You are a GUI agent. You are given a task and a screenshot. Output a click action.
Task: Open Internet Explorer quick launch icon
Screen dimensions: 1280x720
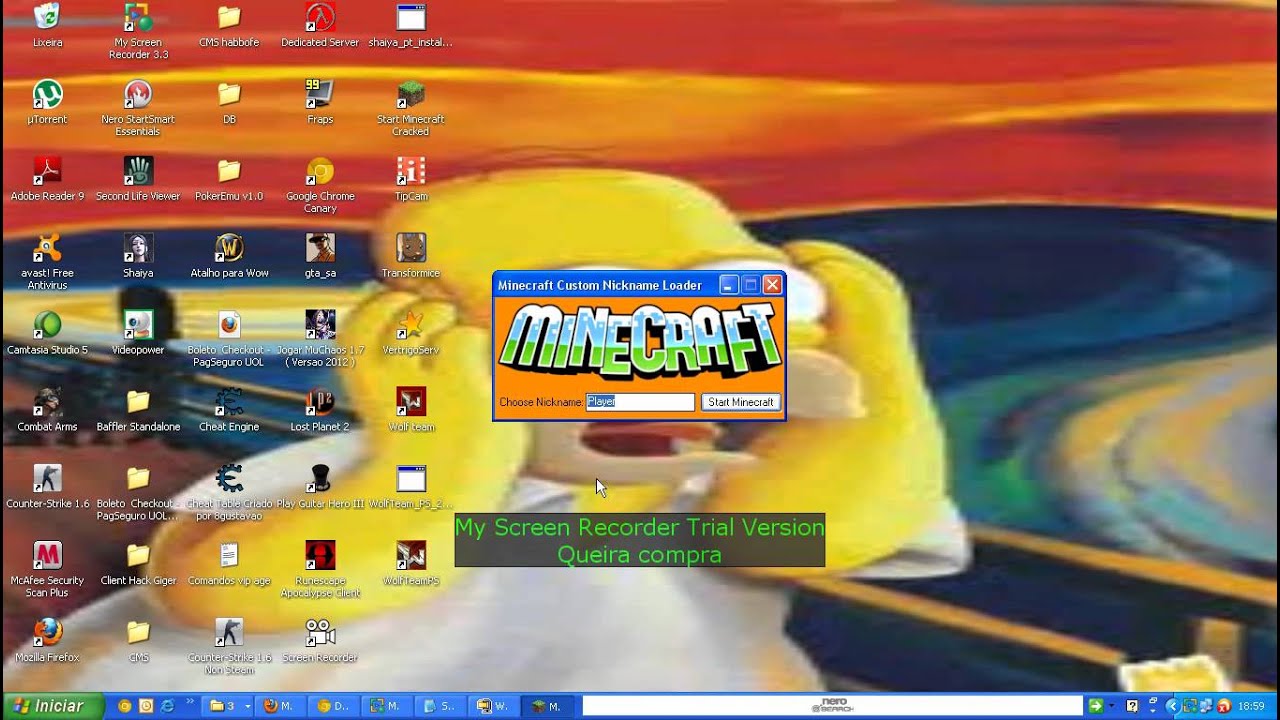[167, 706]
